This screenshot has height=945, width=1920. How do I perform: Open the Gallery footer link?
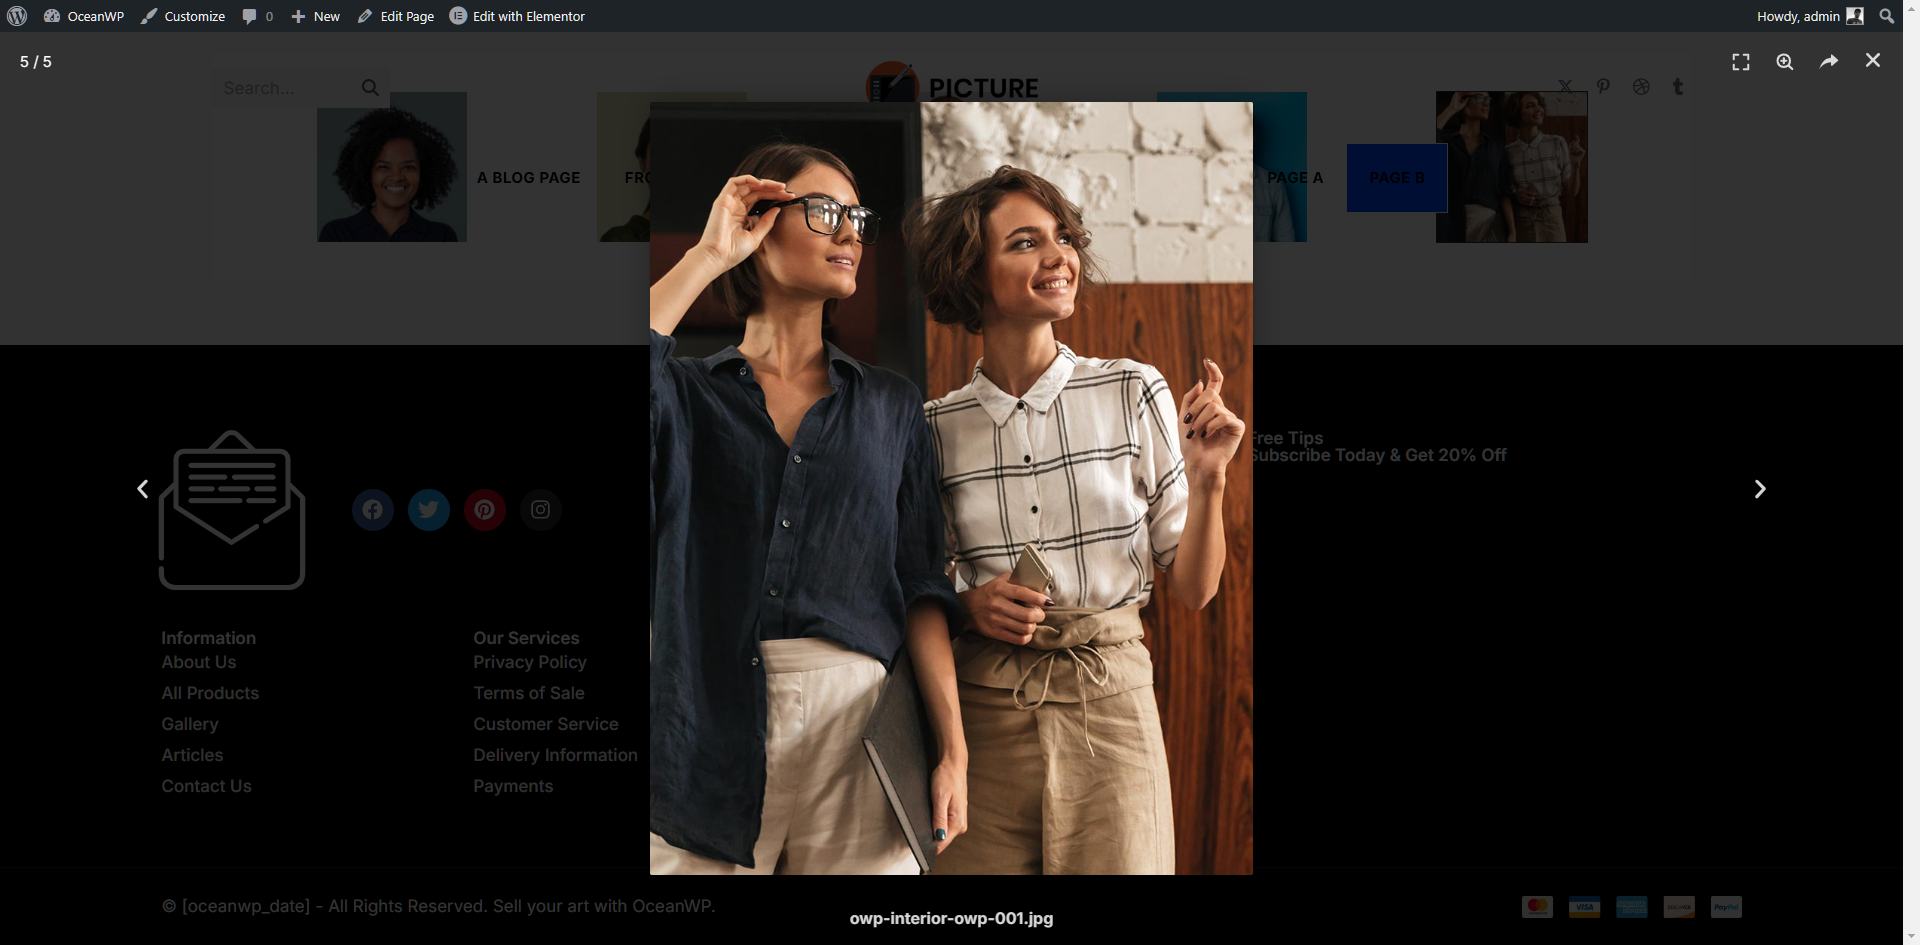tap(190, 724)
